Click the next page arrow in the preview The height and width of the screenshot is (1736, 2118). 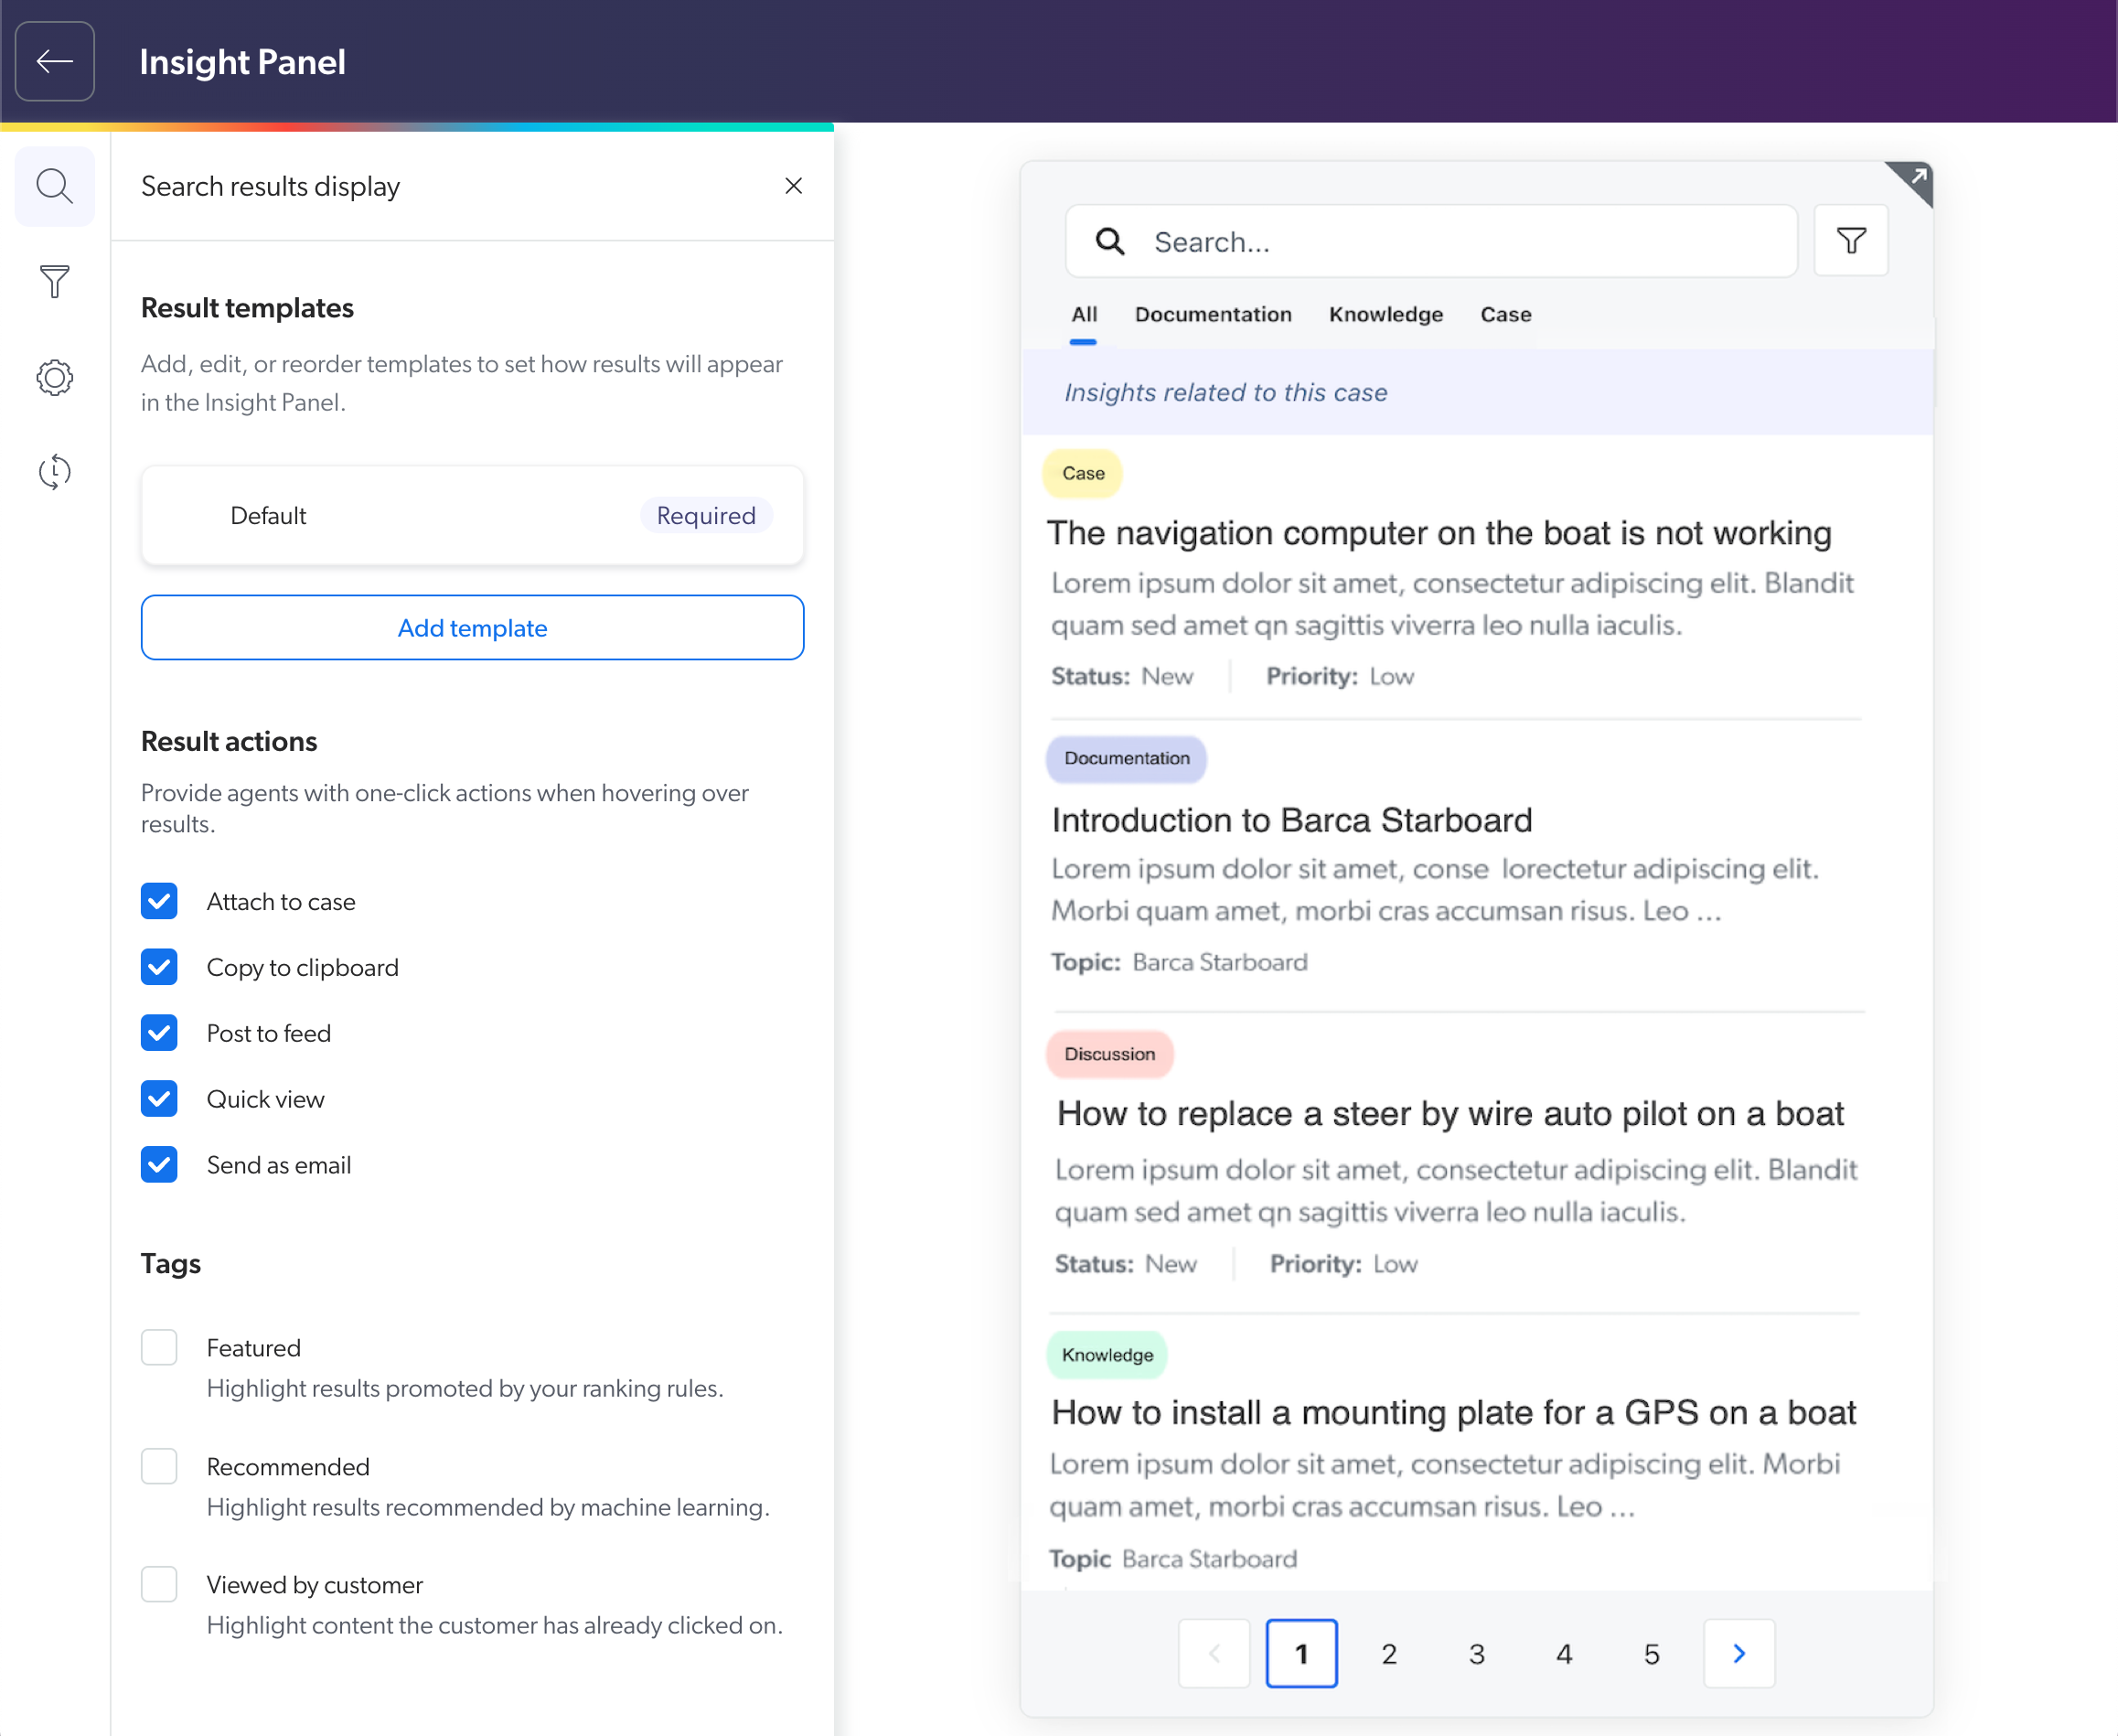(x=1739, y=1650)
